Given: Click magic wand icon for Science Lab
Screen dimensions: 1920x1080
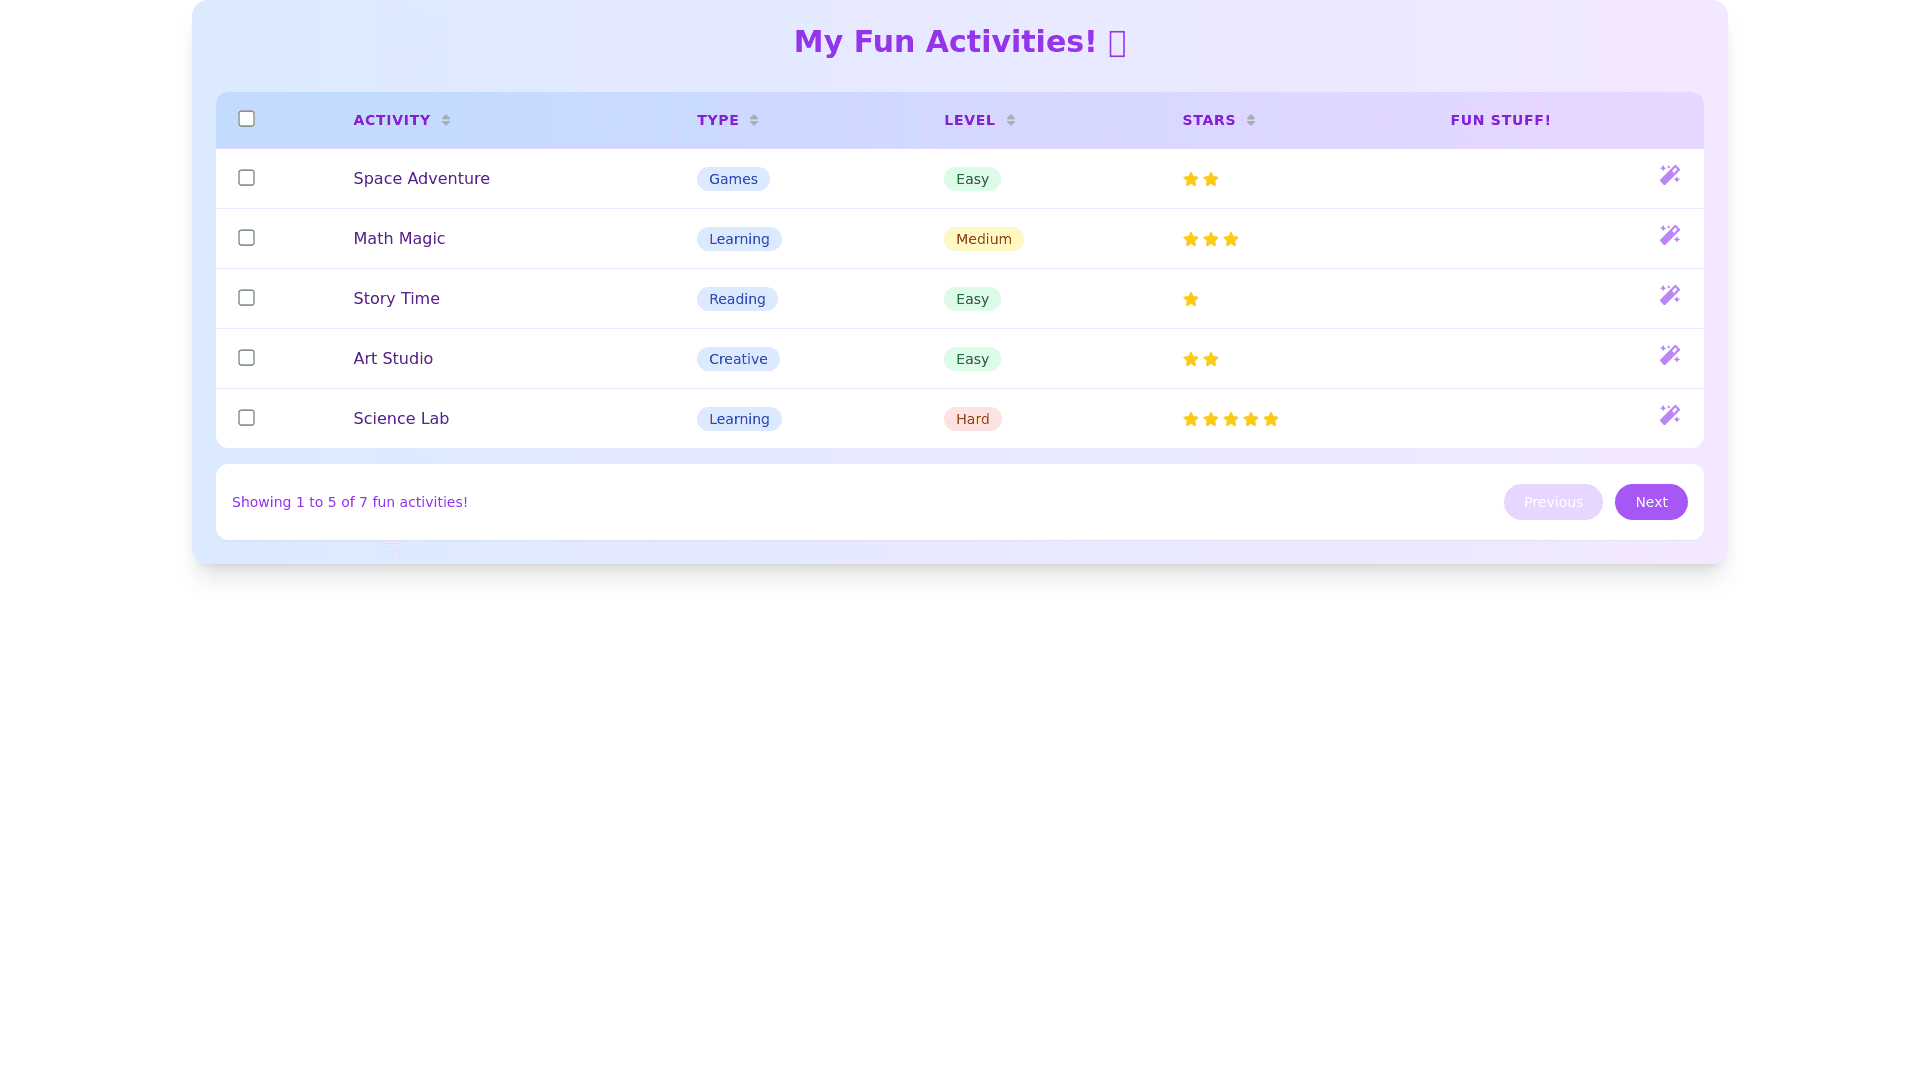Looking at the screenshot, I should (x=1669, y=415).
